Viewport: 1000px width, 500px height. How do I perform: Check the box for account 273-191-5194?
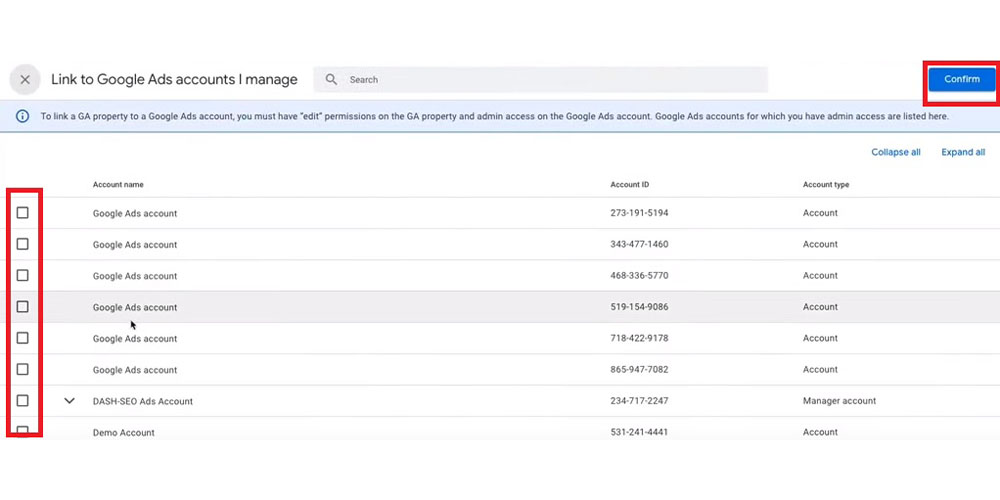point(22,213)
